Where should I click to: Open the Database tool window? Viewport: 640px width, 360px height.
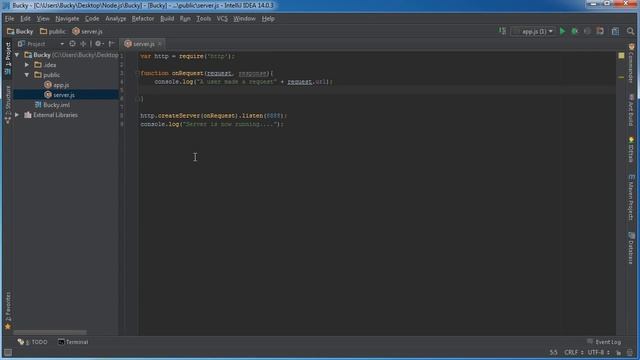[x=631, y=248]
